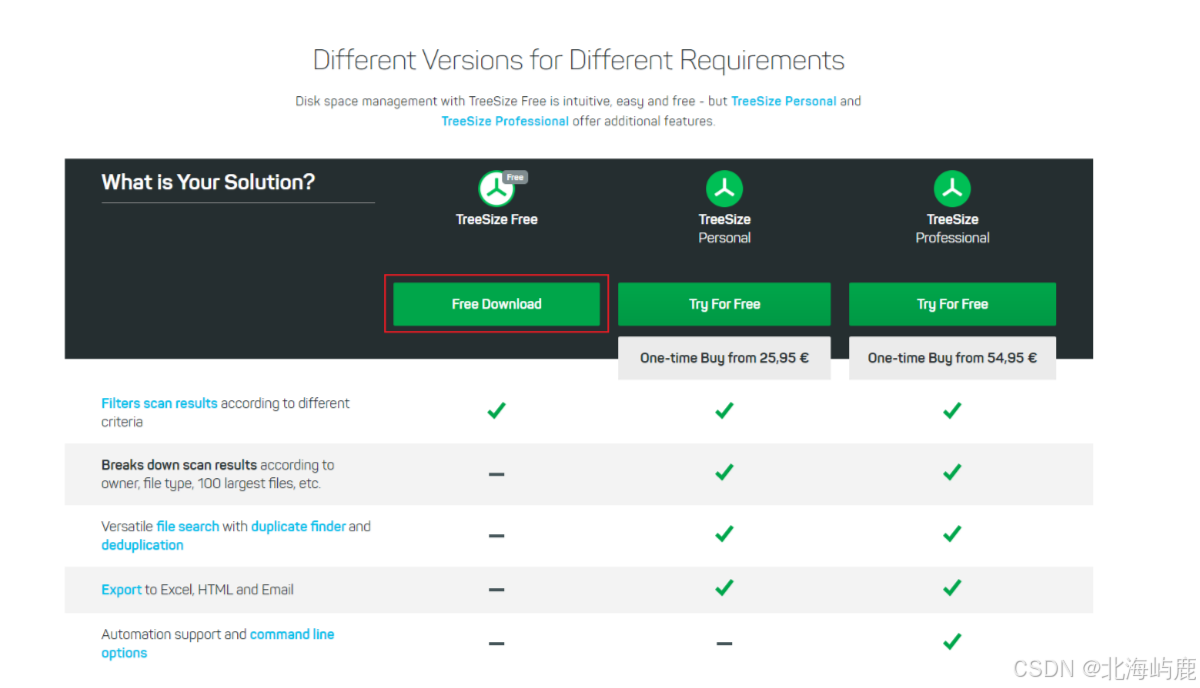1200x688 pixels.
Task: Open the TreeSize Professional link in intro text
Action: 505,121
